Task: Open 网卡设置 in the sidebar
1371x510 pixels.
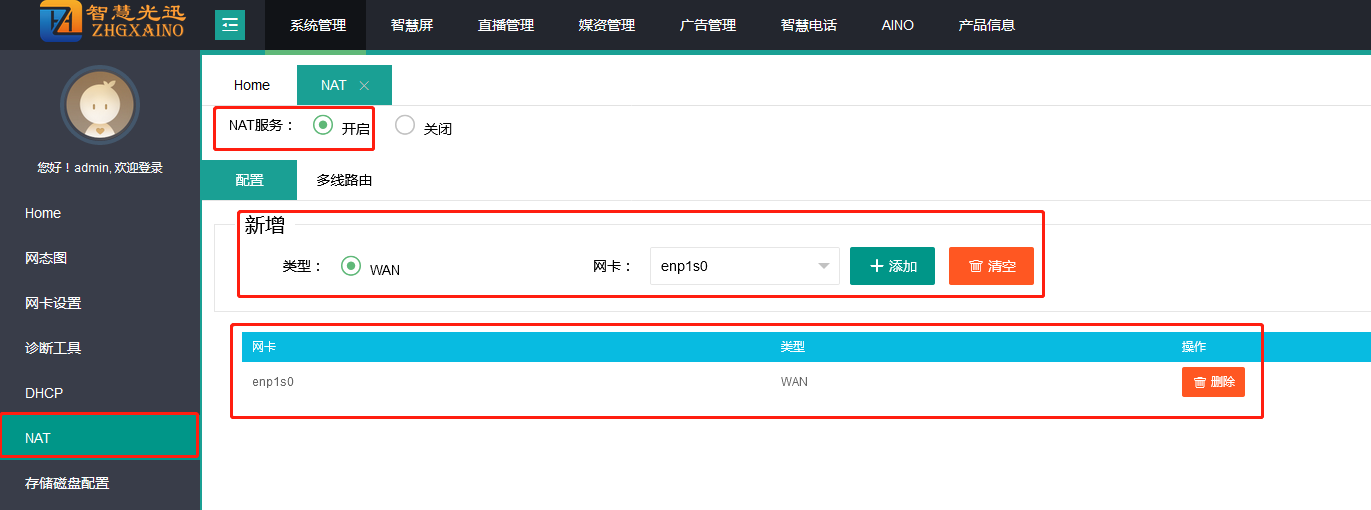Action: pos(53,303)
